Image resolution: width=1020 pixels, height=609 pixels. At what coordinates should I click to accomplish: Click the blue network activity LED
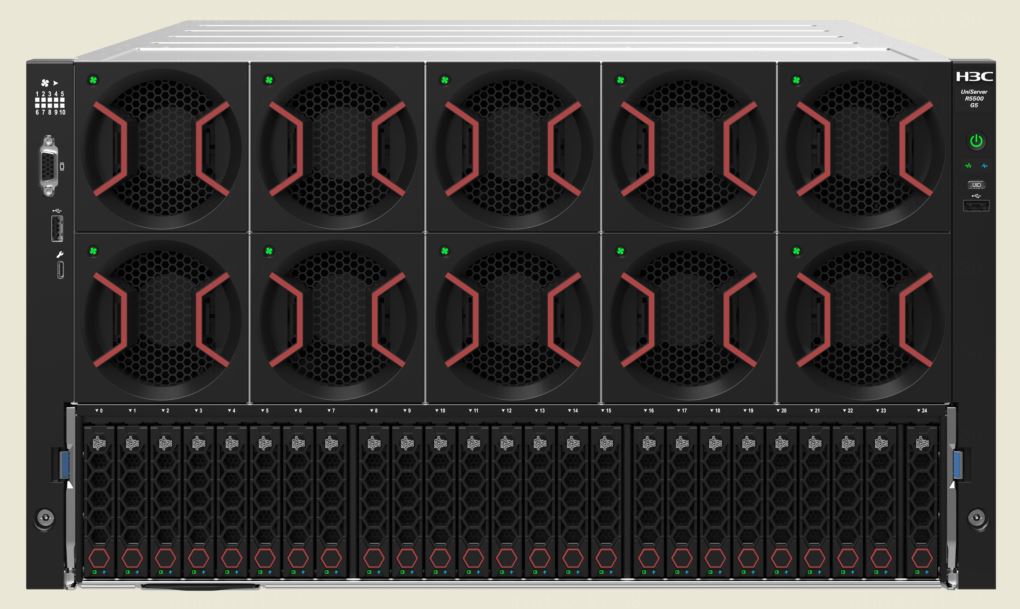click(984, 166)
